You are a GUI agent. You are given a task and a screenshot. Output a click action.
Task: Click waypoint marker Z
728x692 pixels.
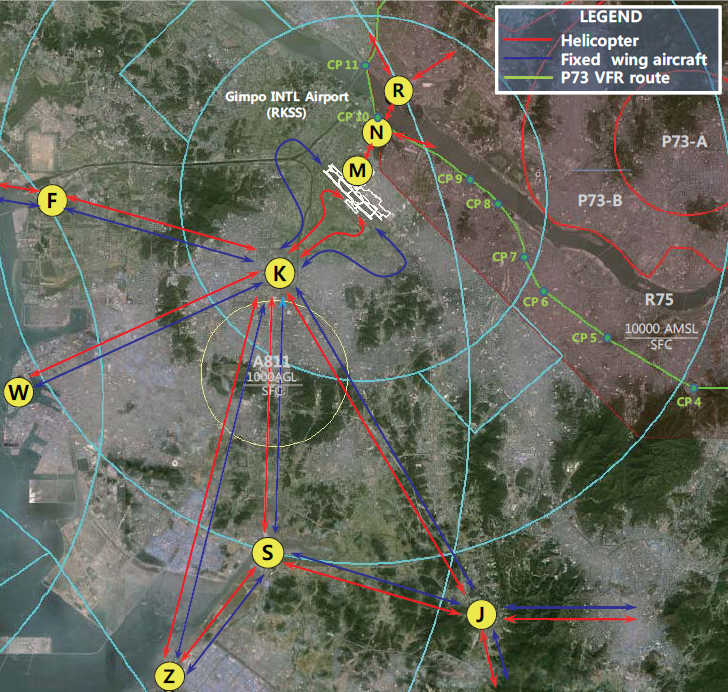[x=170, y=675]
